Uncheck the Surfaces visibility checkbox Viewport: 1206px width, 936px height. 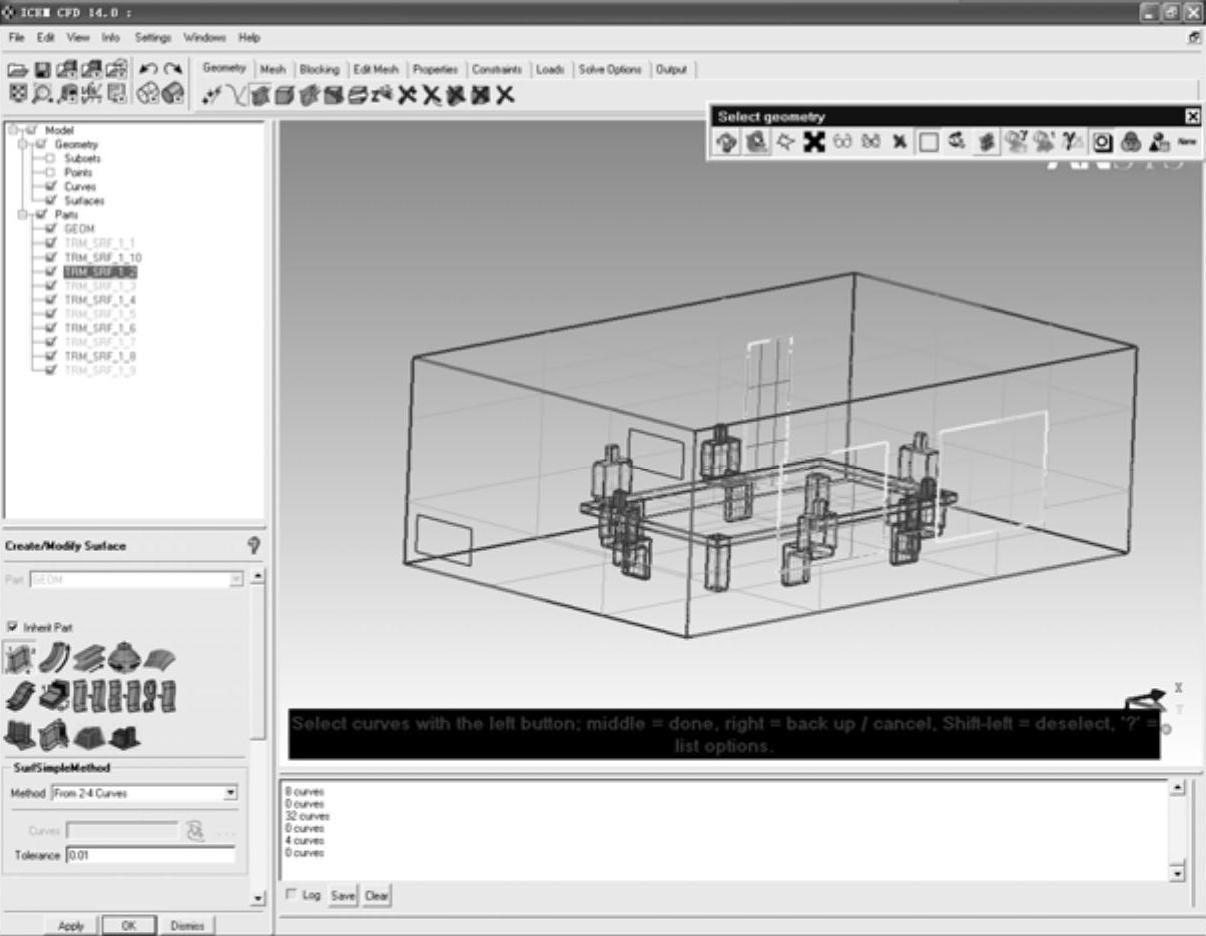pyautogui.click(x=50, y=201)
